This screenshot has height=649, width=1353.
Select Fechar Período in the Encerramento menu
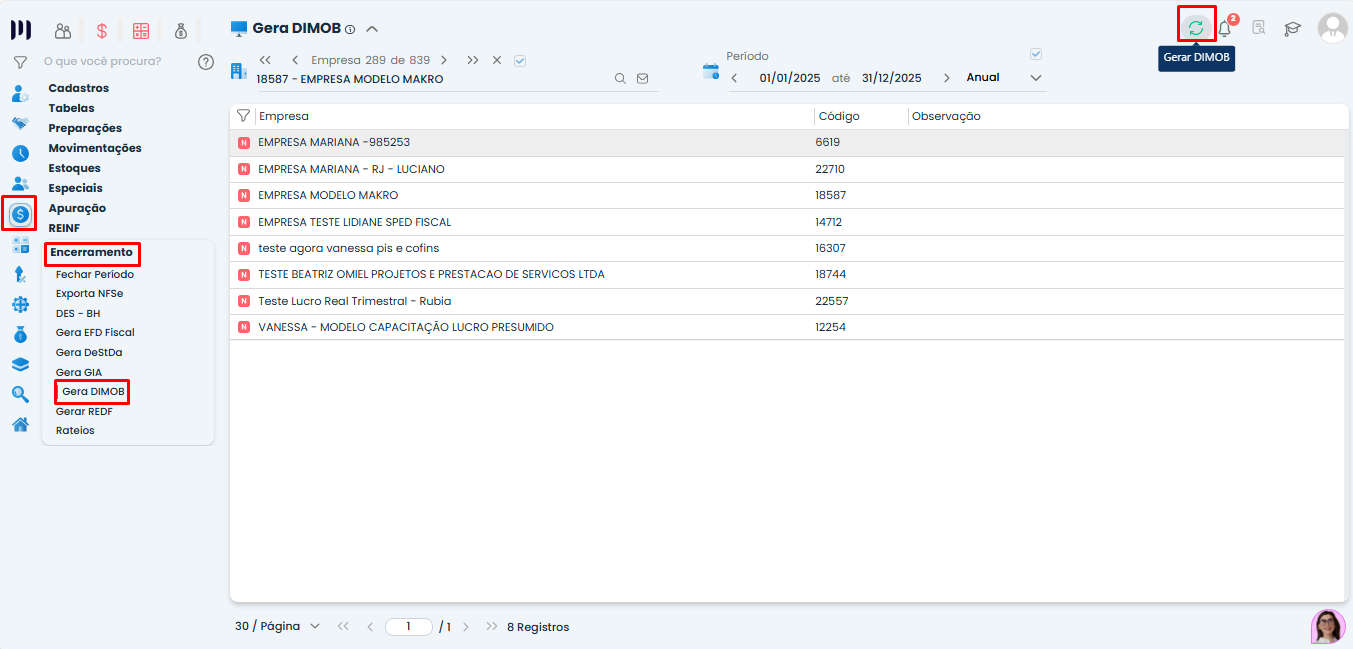95,274
